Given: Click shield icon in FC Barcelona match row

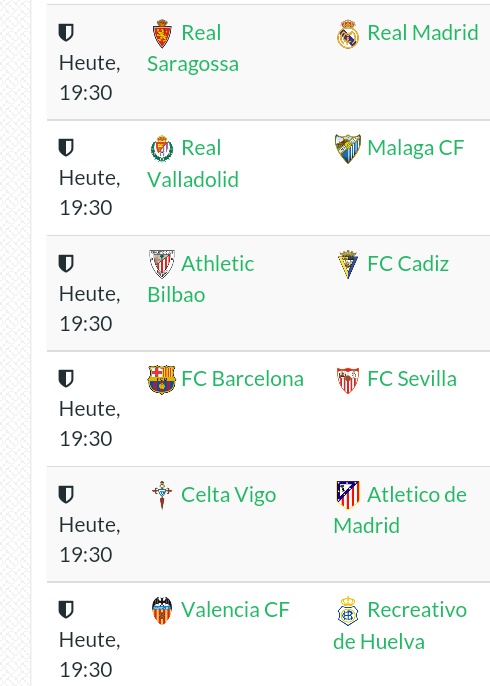Looking at the screenshot, I should coord(66,379).
